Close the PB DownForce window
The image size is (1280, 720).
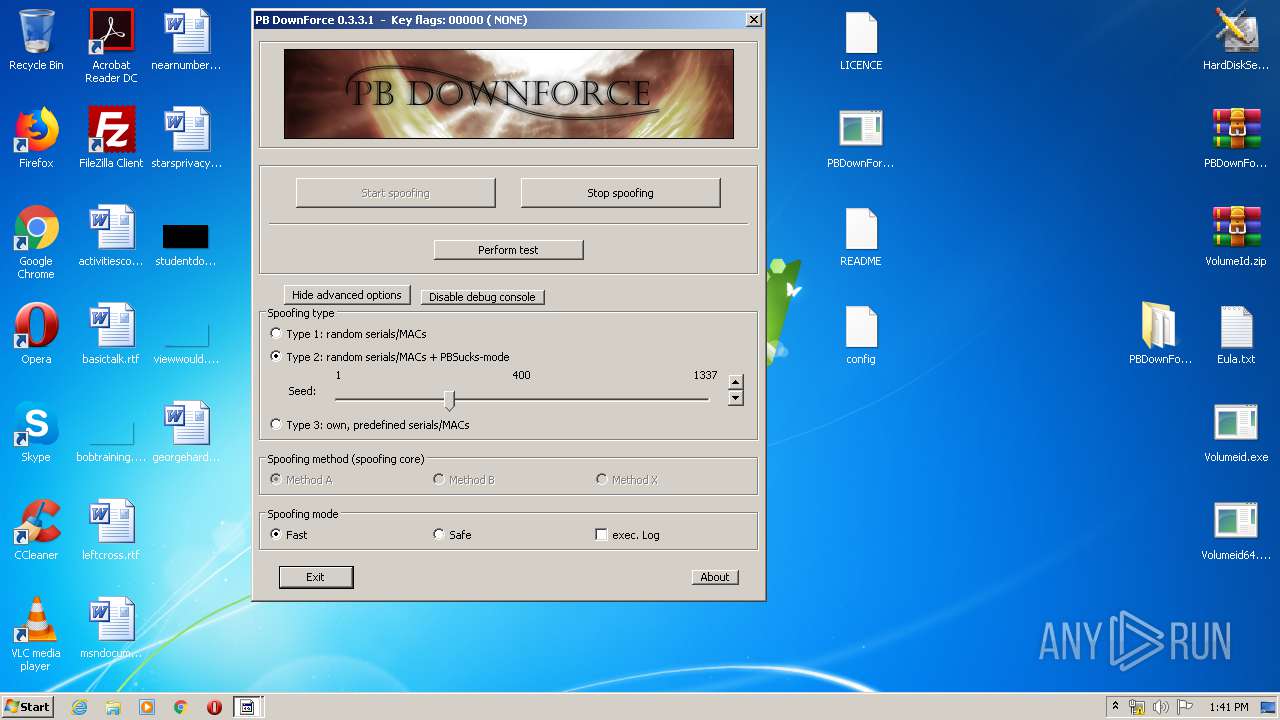pos(753,20)
